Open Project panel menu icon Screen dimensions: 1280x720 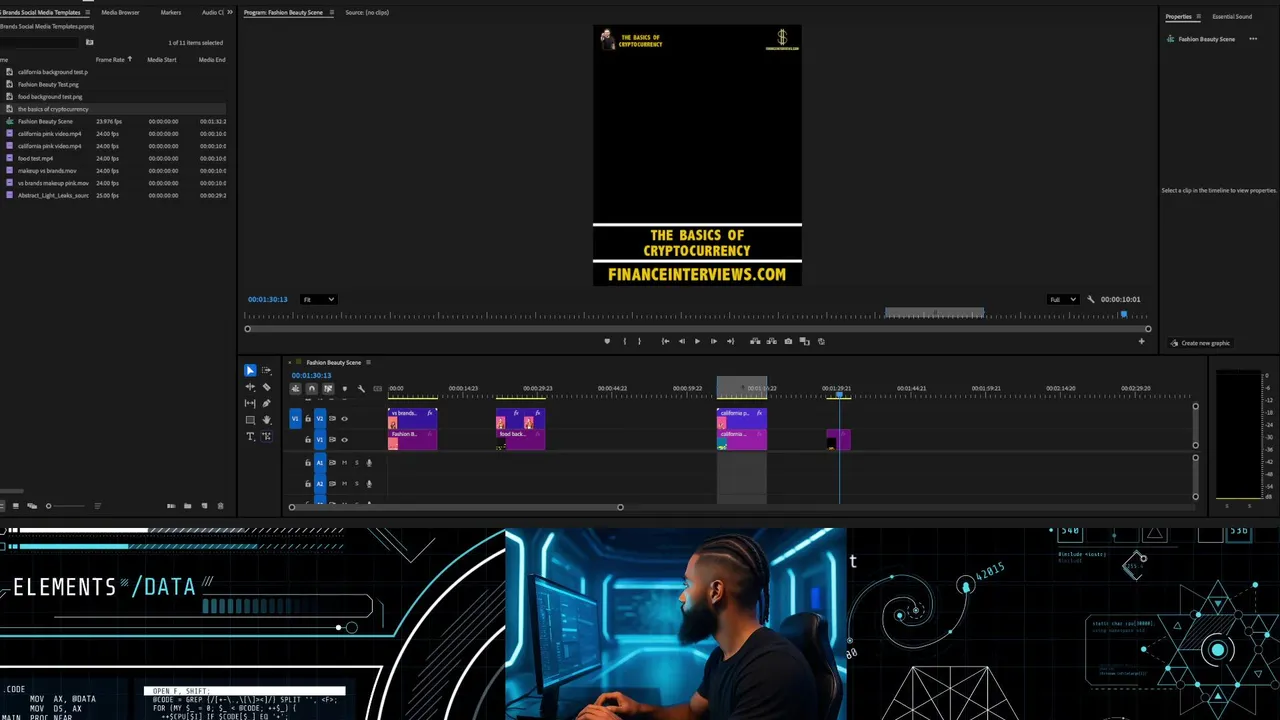click(x=88, y=12)
